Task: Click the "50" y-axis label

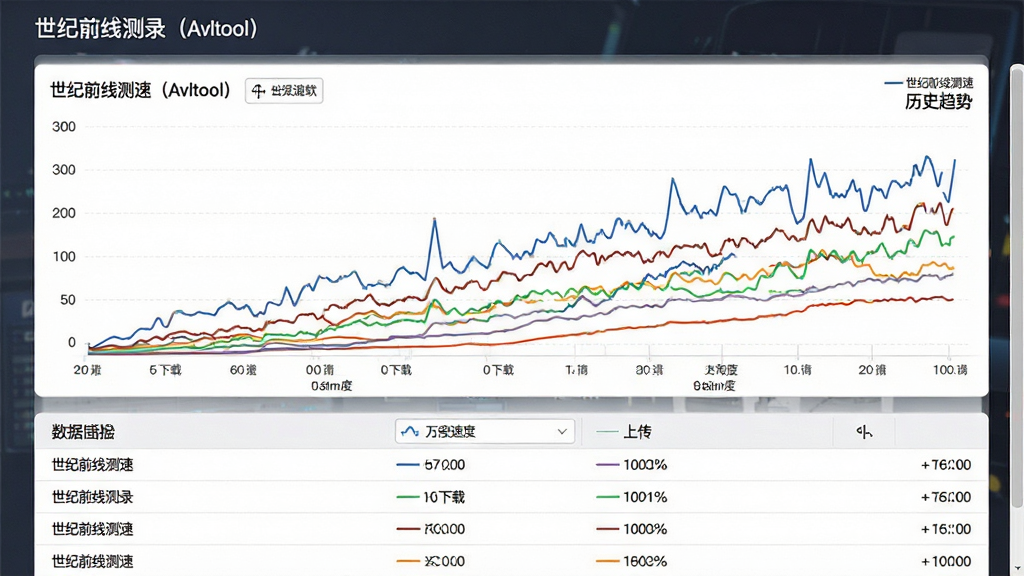Action: 68,300
